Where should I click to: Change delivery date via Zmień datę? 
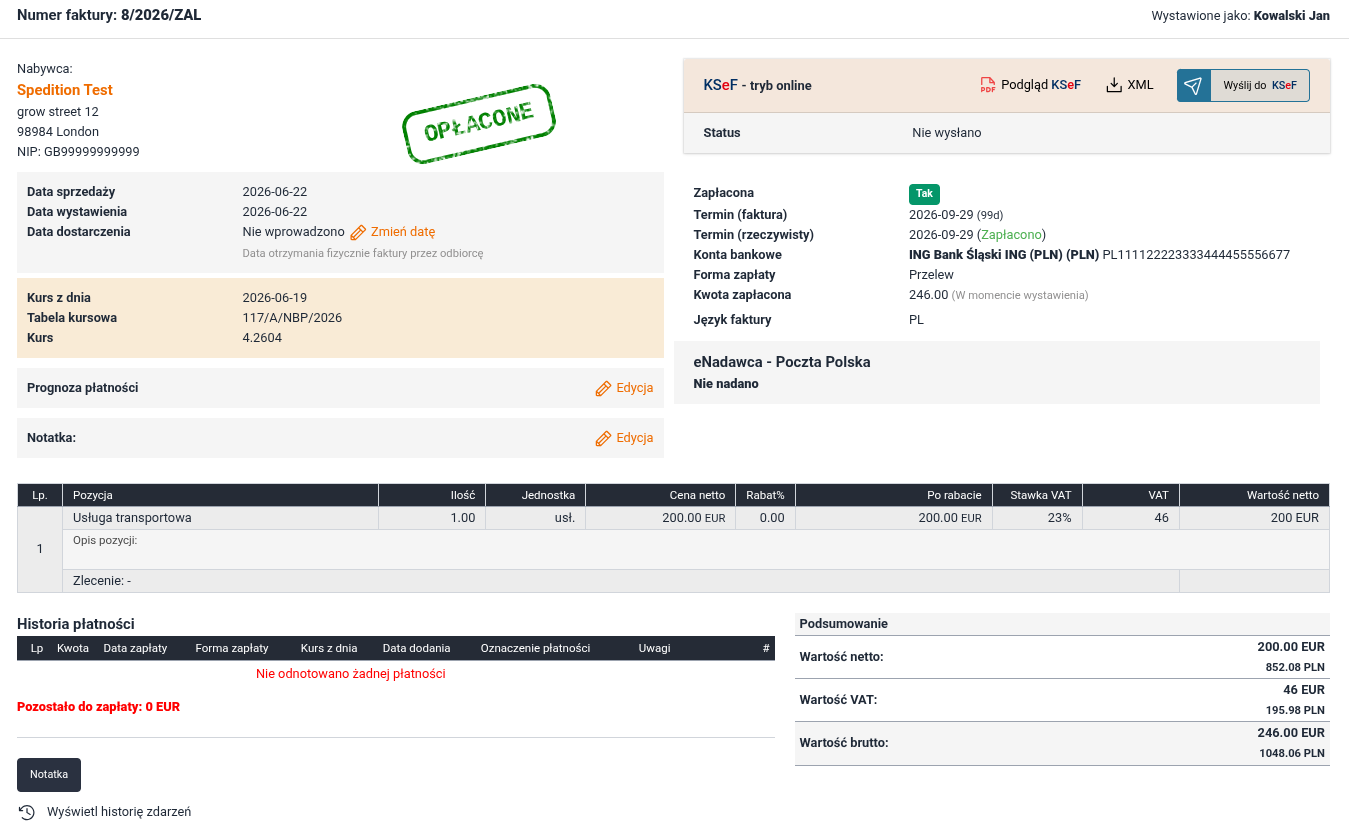pos(403,232)
